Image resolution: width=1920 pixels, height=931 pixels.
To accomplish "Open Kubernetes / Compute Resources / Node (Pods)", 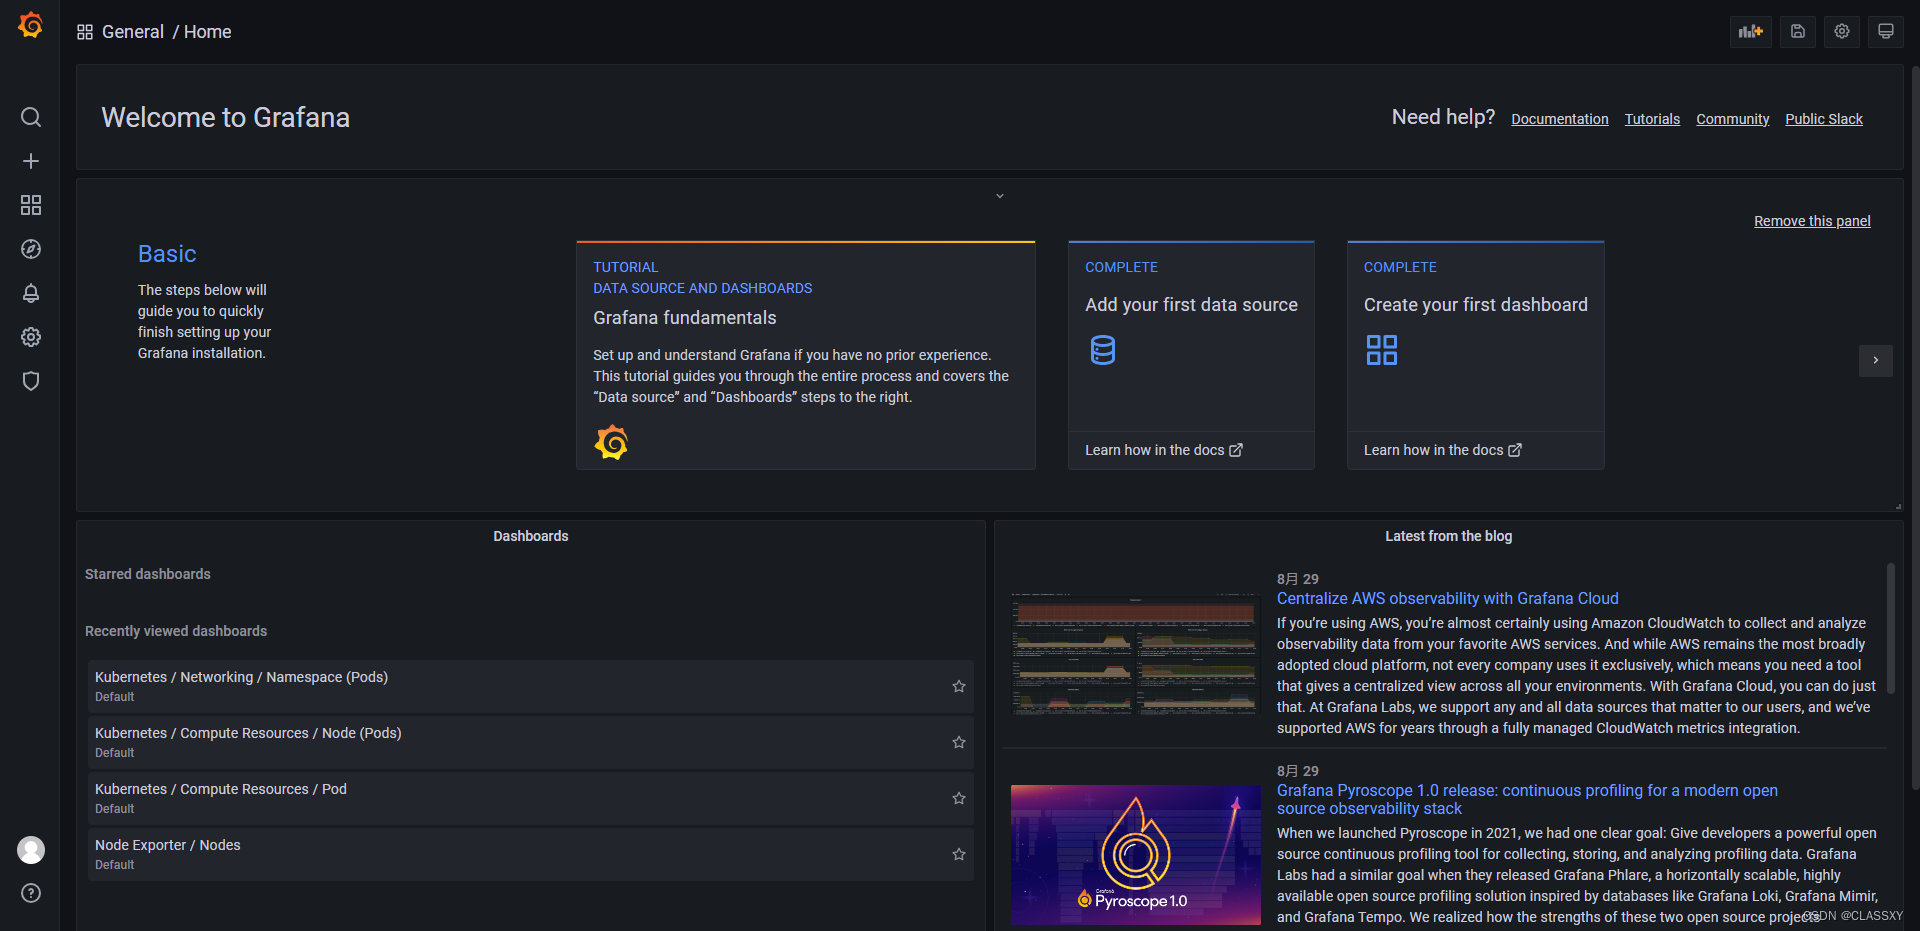I will coord(530,742).
